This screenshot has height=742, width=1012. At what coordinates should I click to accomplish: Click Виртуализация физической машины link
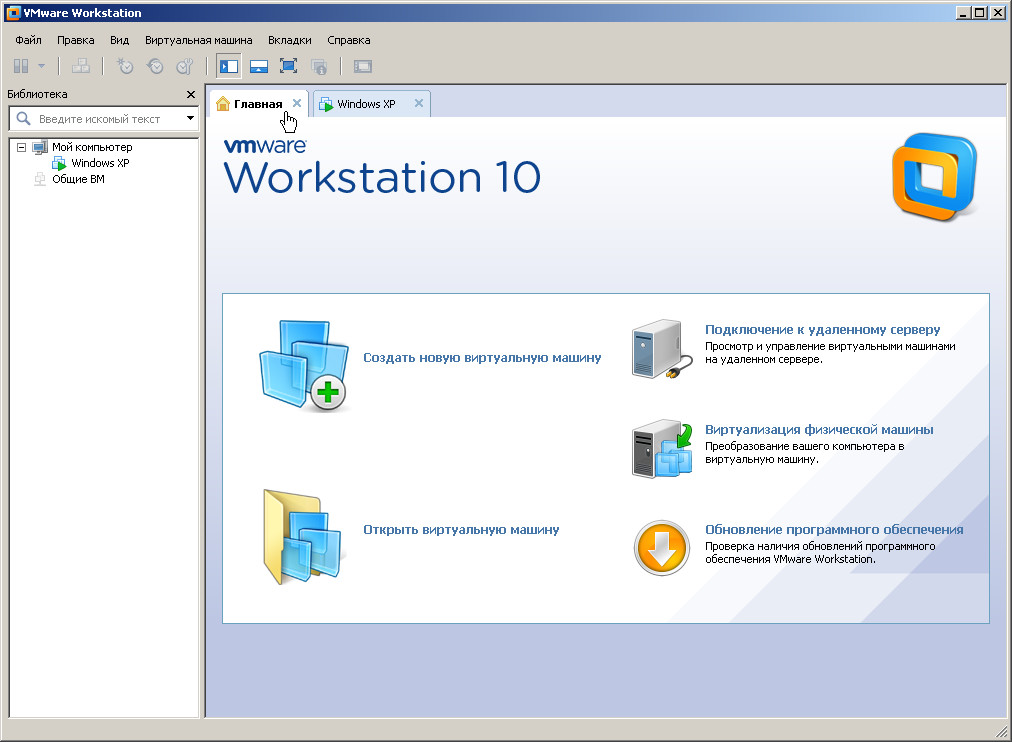(x=819, y=430)
